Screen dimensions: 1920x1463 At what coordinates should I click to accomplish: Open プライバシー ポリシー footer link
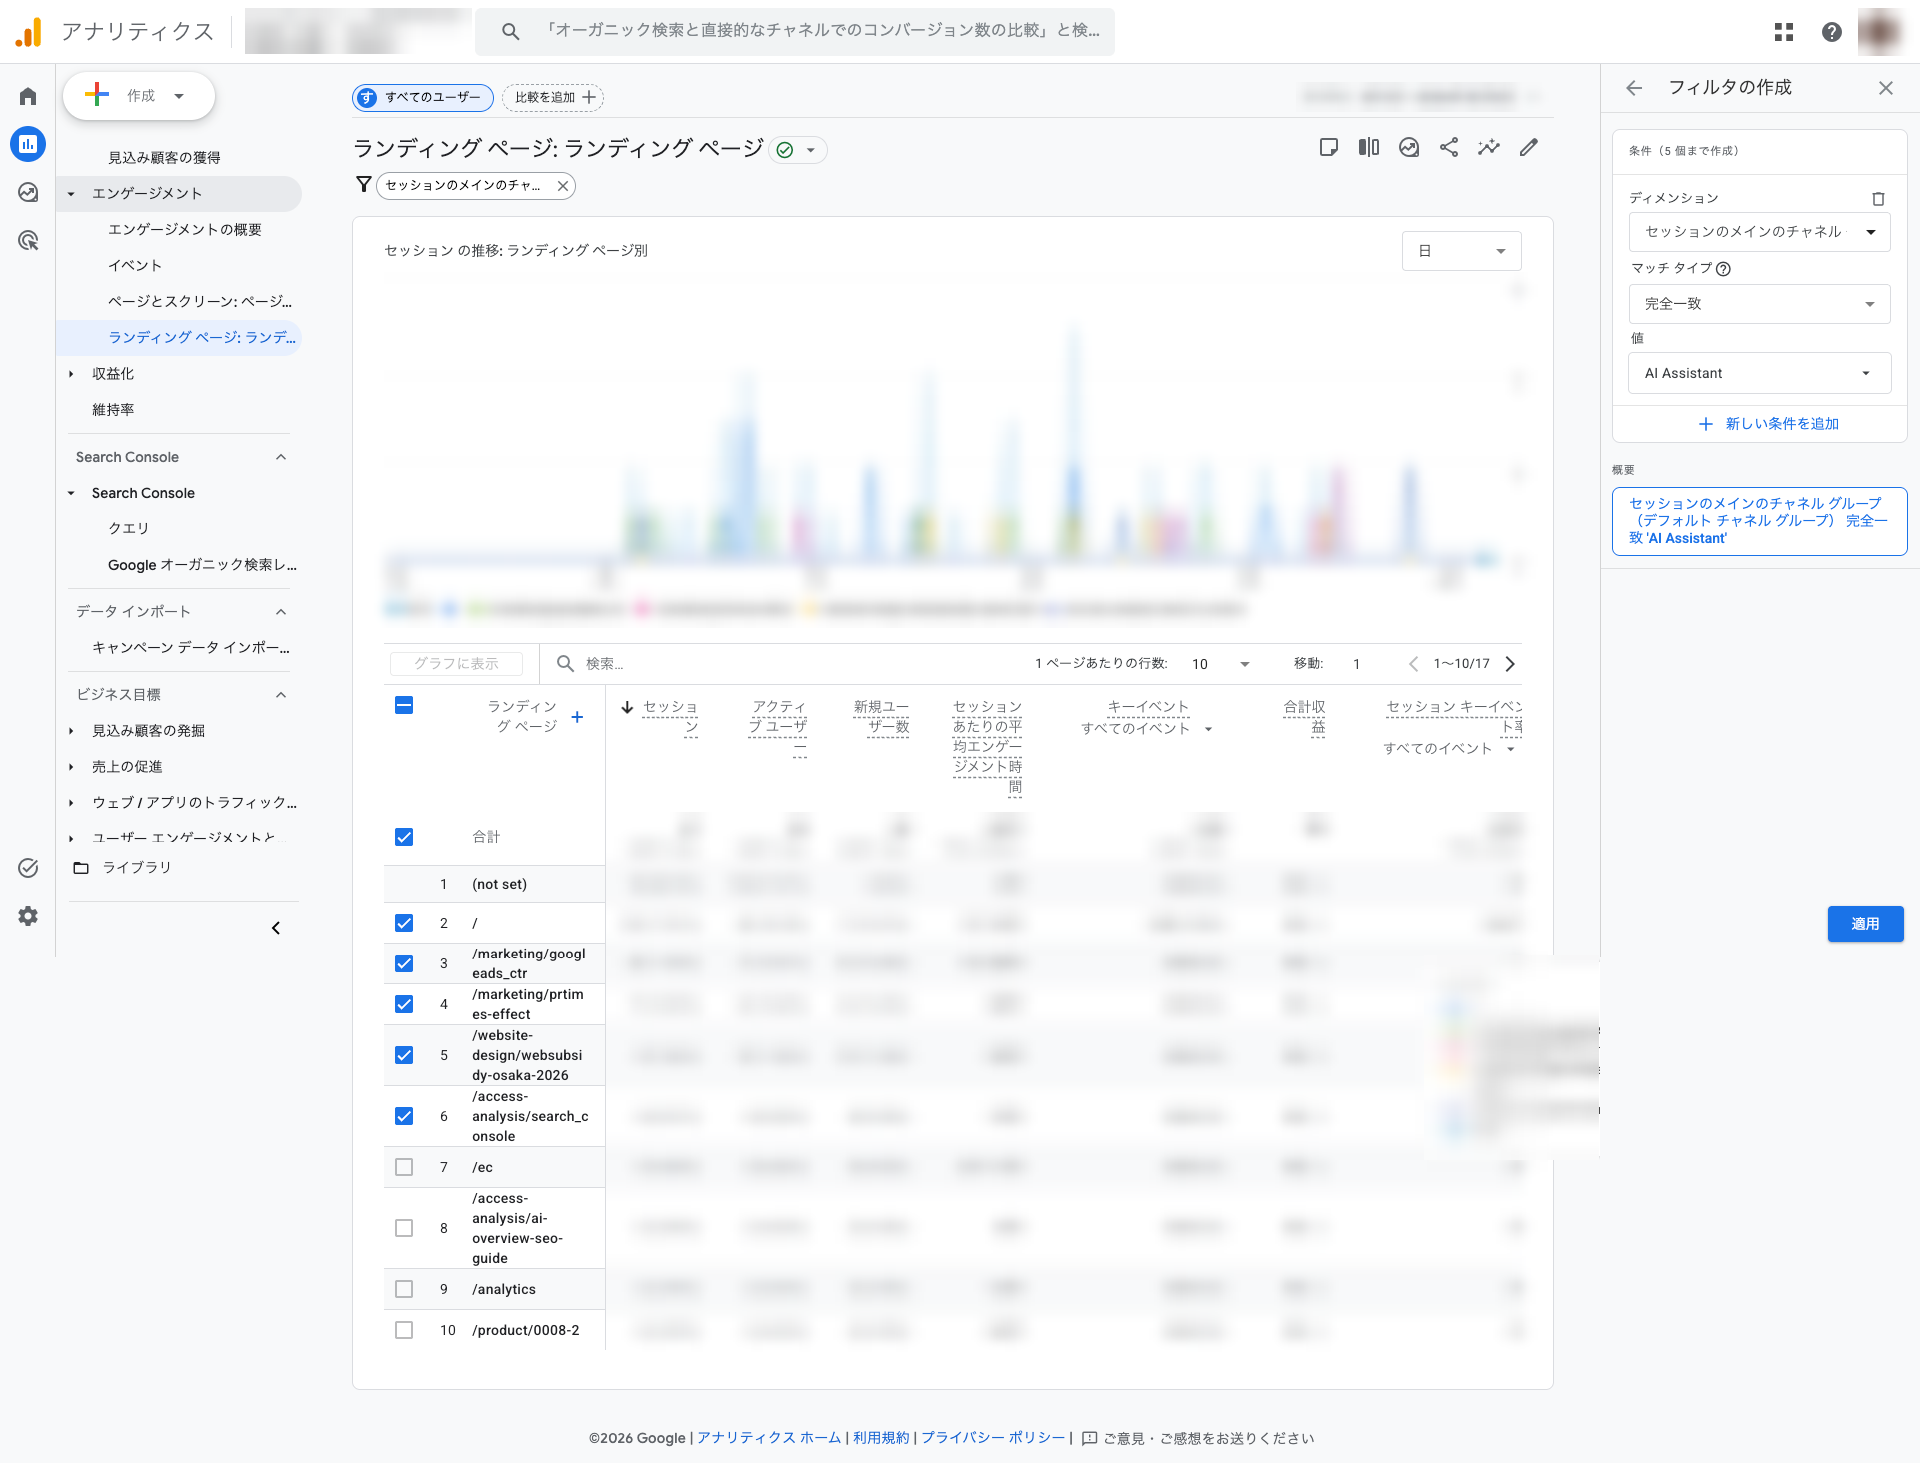coord(993,1438)
